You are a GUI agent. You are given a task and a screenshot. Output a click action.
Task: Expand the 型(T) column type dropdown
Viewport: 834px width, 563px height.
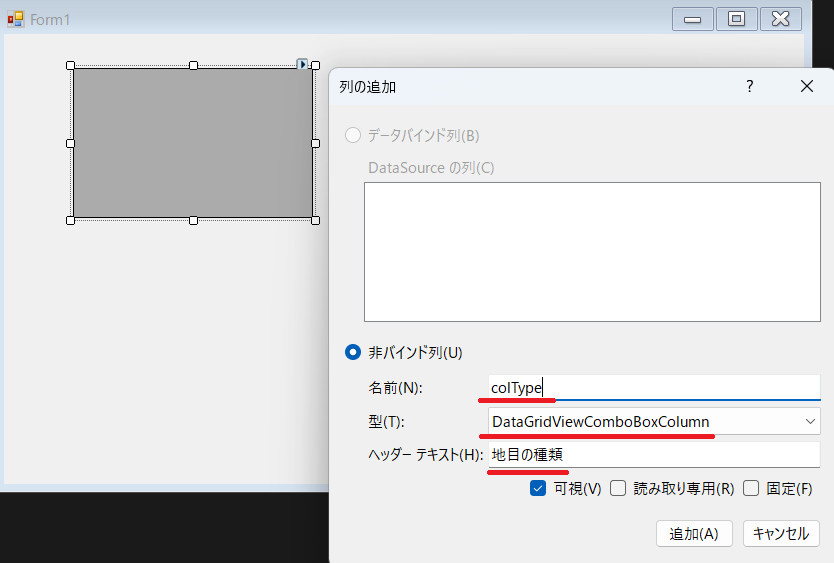tap(809, 422)
